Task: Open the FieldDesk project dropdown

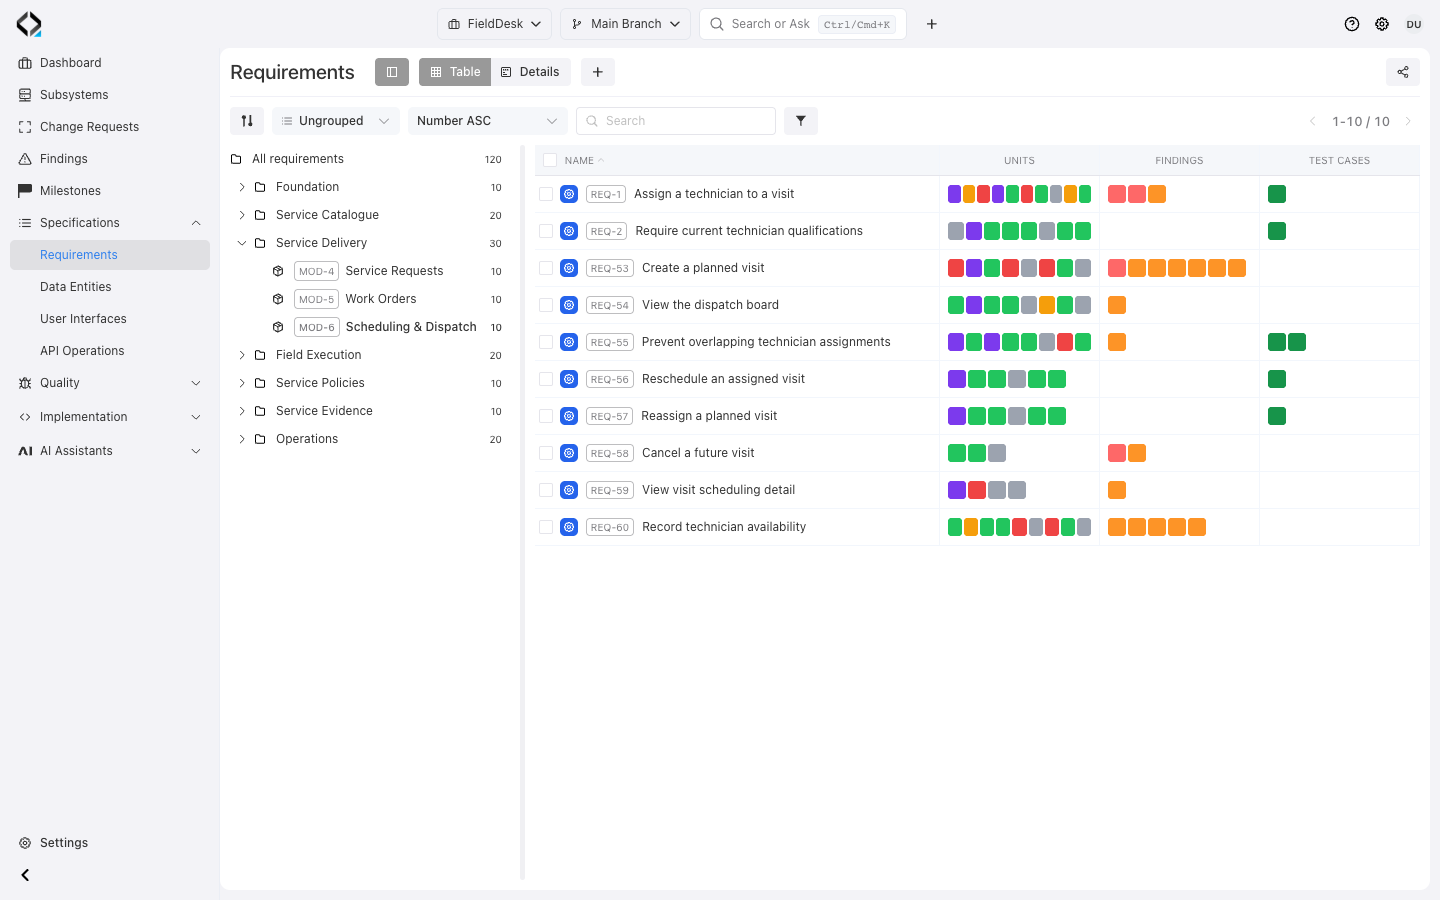Action: (x=494, y=24)
